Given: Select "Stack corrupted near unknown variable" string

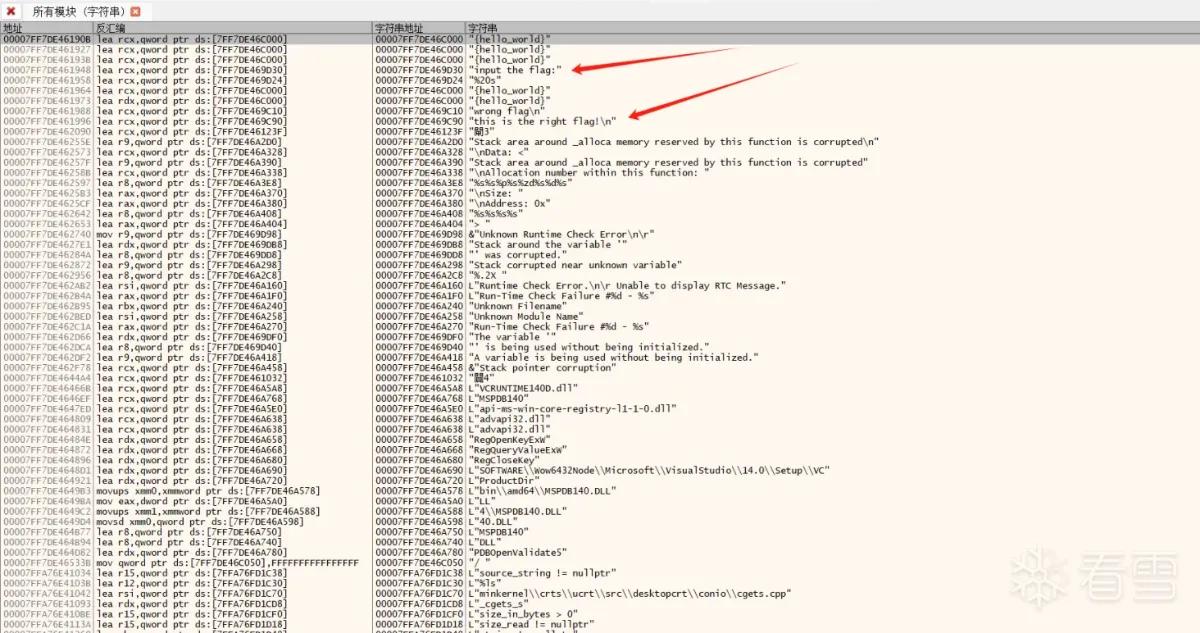Looking at the screenshot, I should (575, 265).
